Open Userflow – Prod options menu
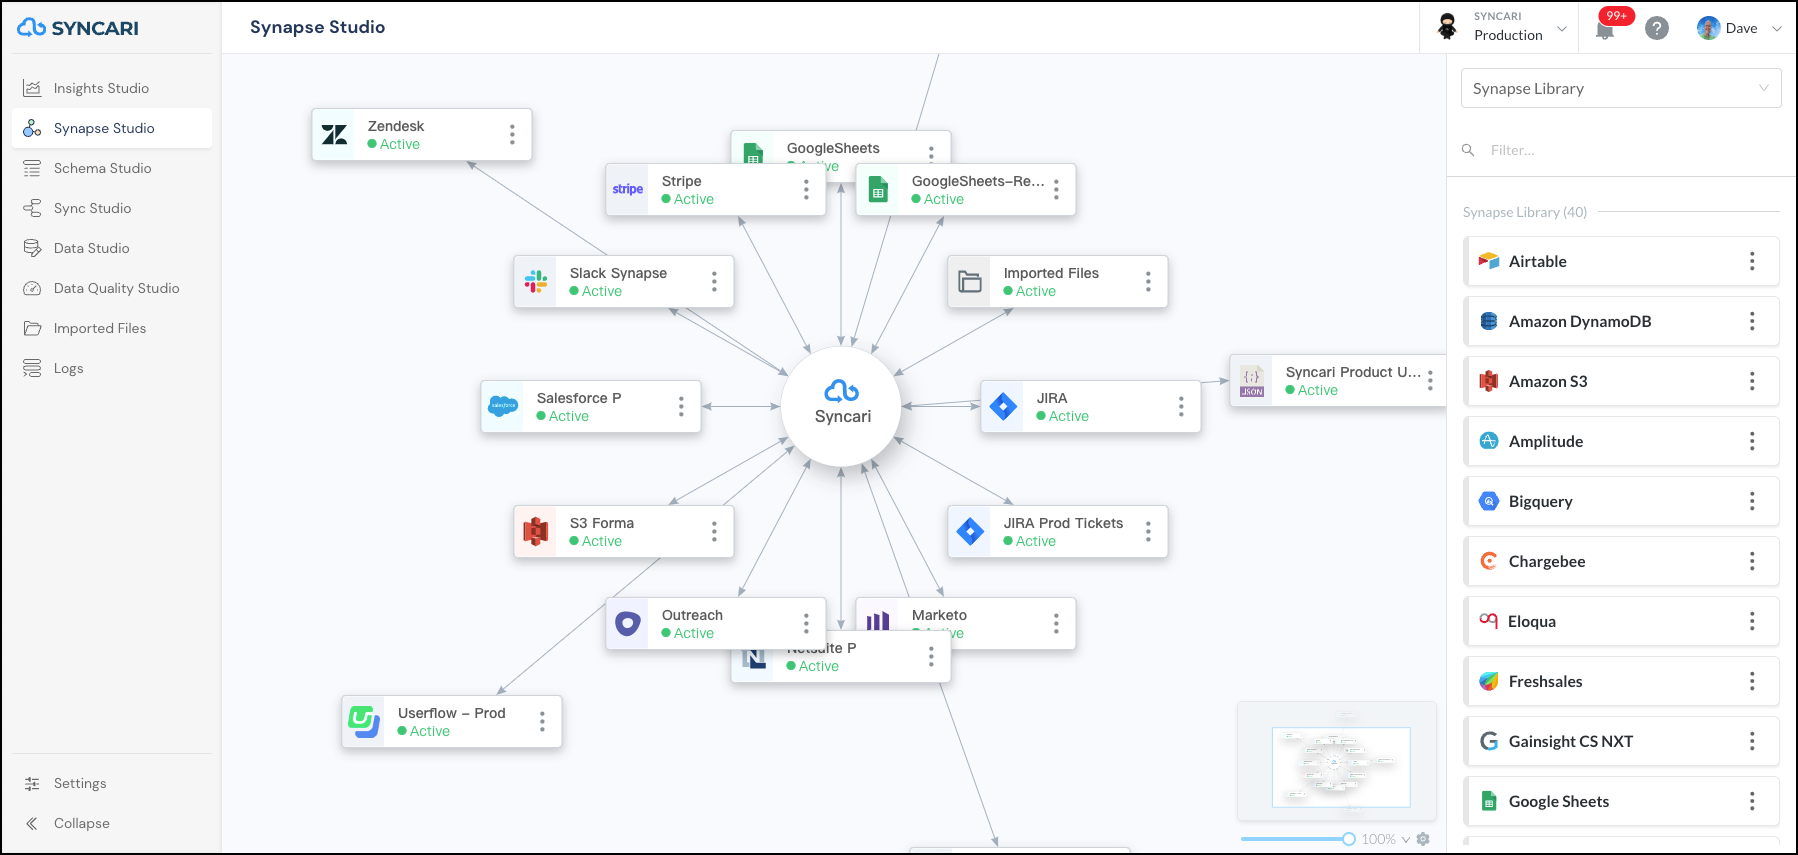 click(542, 722)
